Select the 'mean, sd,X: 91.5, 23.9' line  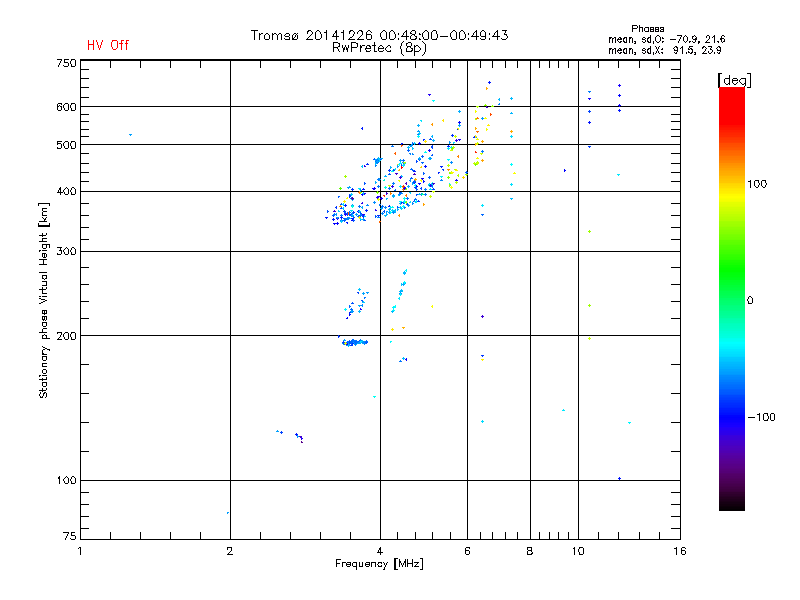point(664,50)
